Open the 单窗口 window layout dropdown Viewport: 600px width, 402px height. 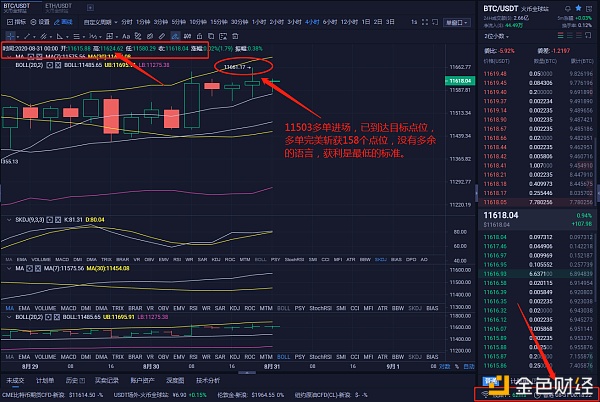point(457,23)
